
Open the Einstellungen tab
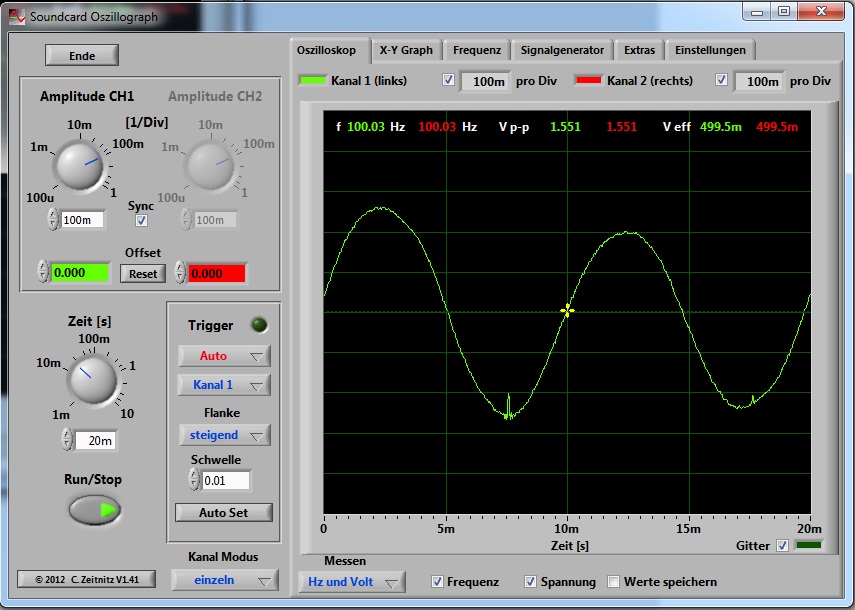point(710,50)
